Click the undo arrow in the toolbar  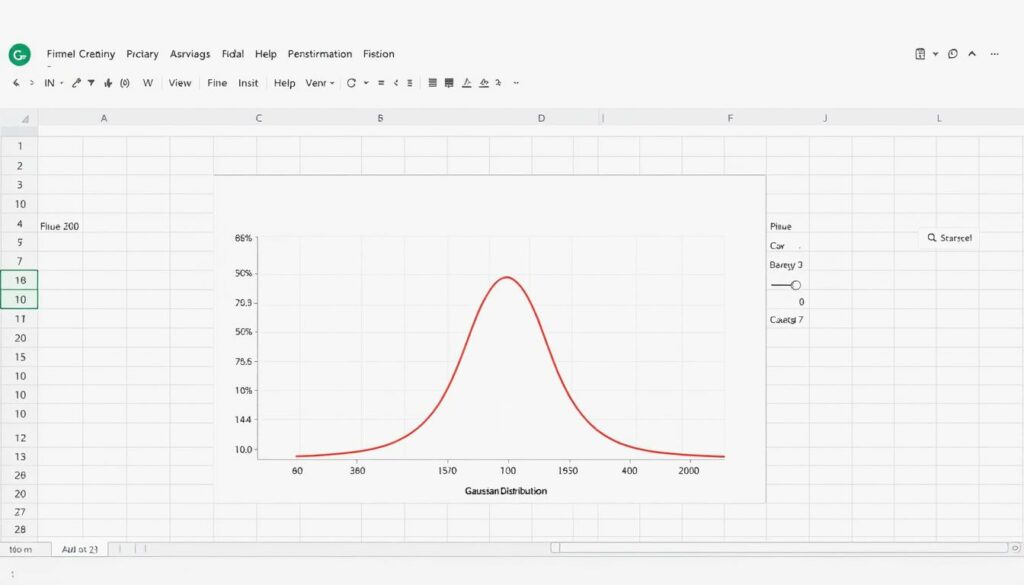(x=16, y=83)
